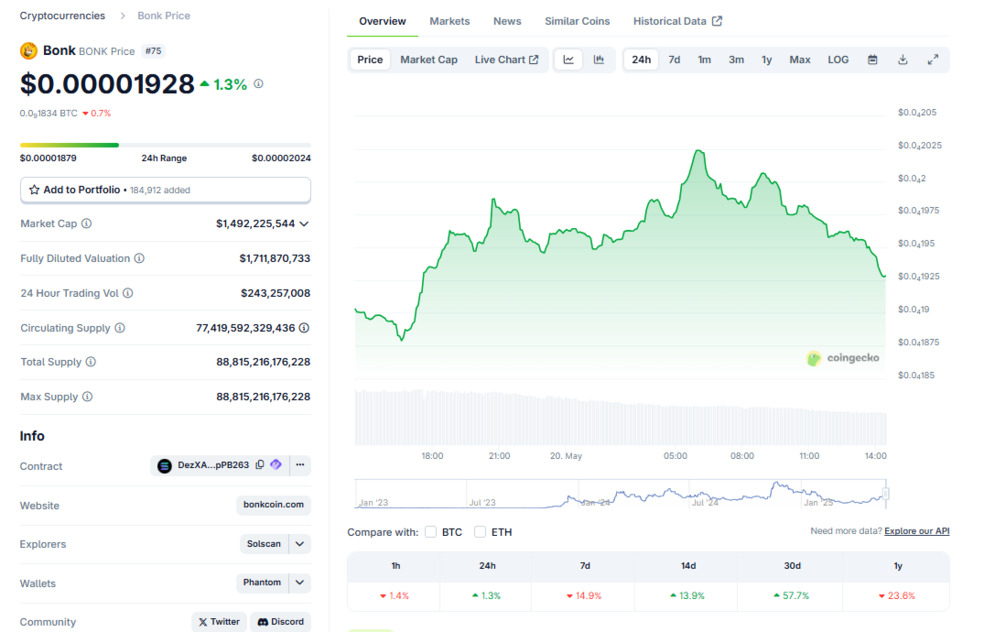
Task: Expand the Wallets dropdown arrow
Action: [300, 582]
